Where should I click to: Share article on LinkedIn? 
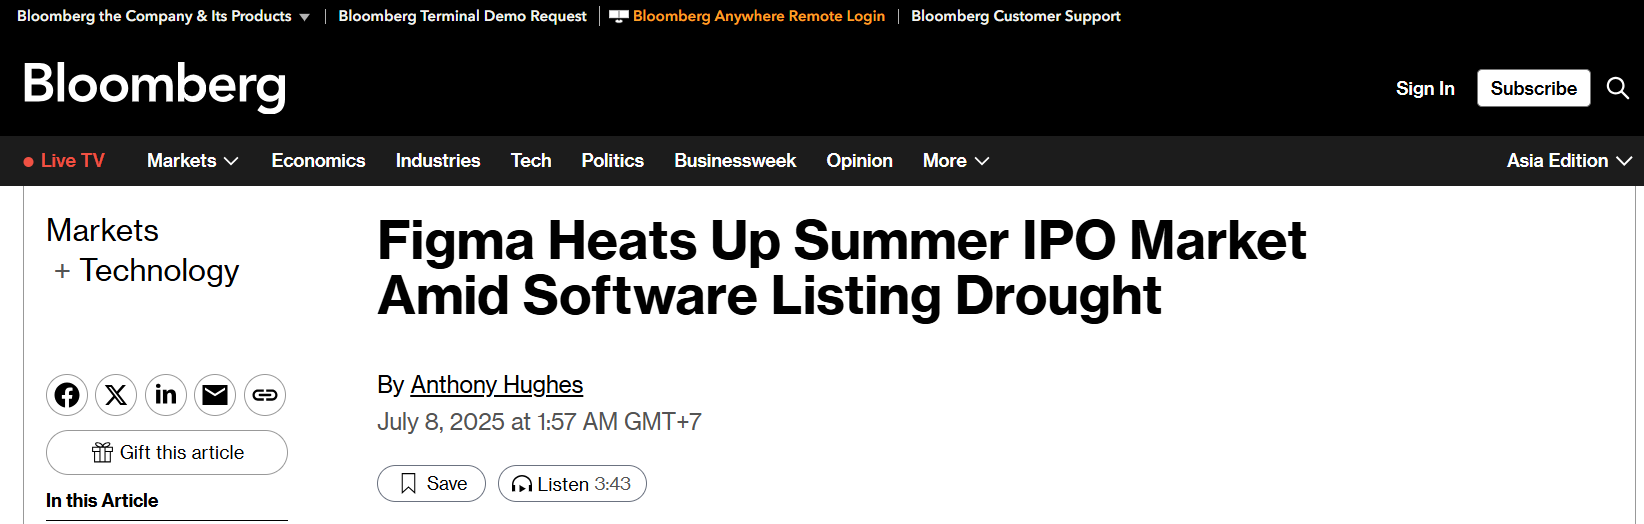coord(166,395)
